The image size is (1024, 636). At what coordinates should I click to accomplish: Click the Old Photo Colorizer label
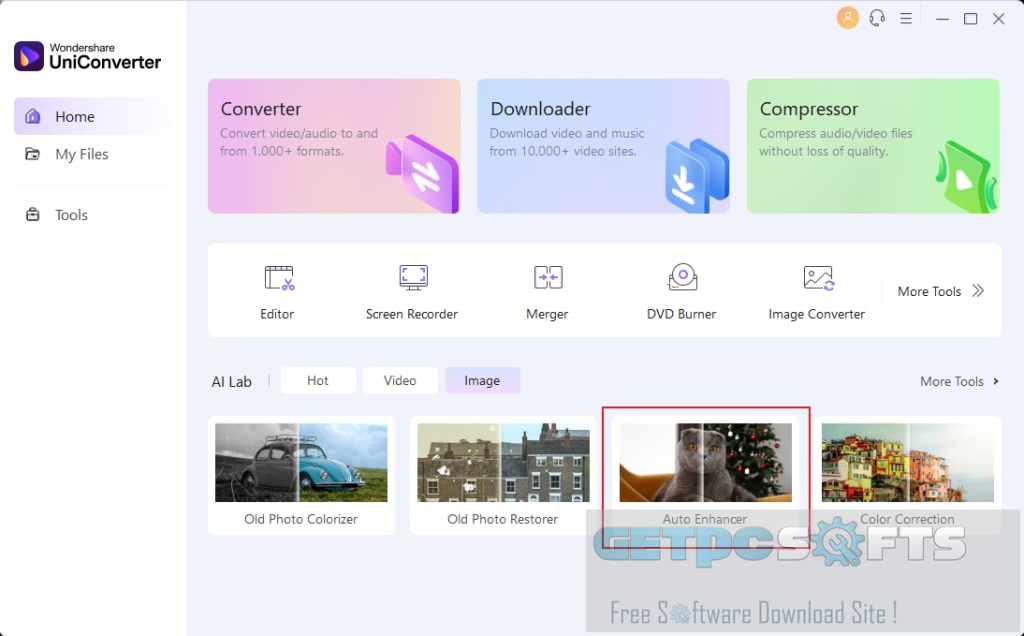[x=301, y=519]
